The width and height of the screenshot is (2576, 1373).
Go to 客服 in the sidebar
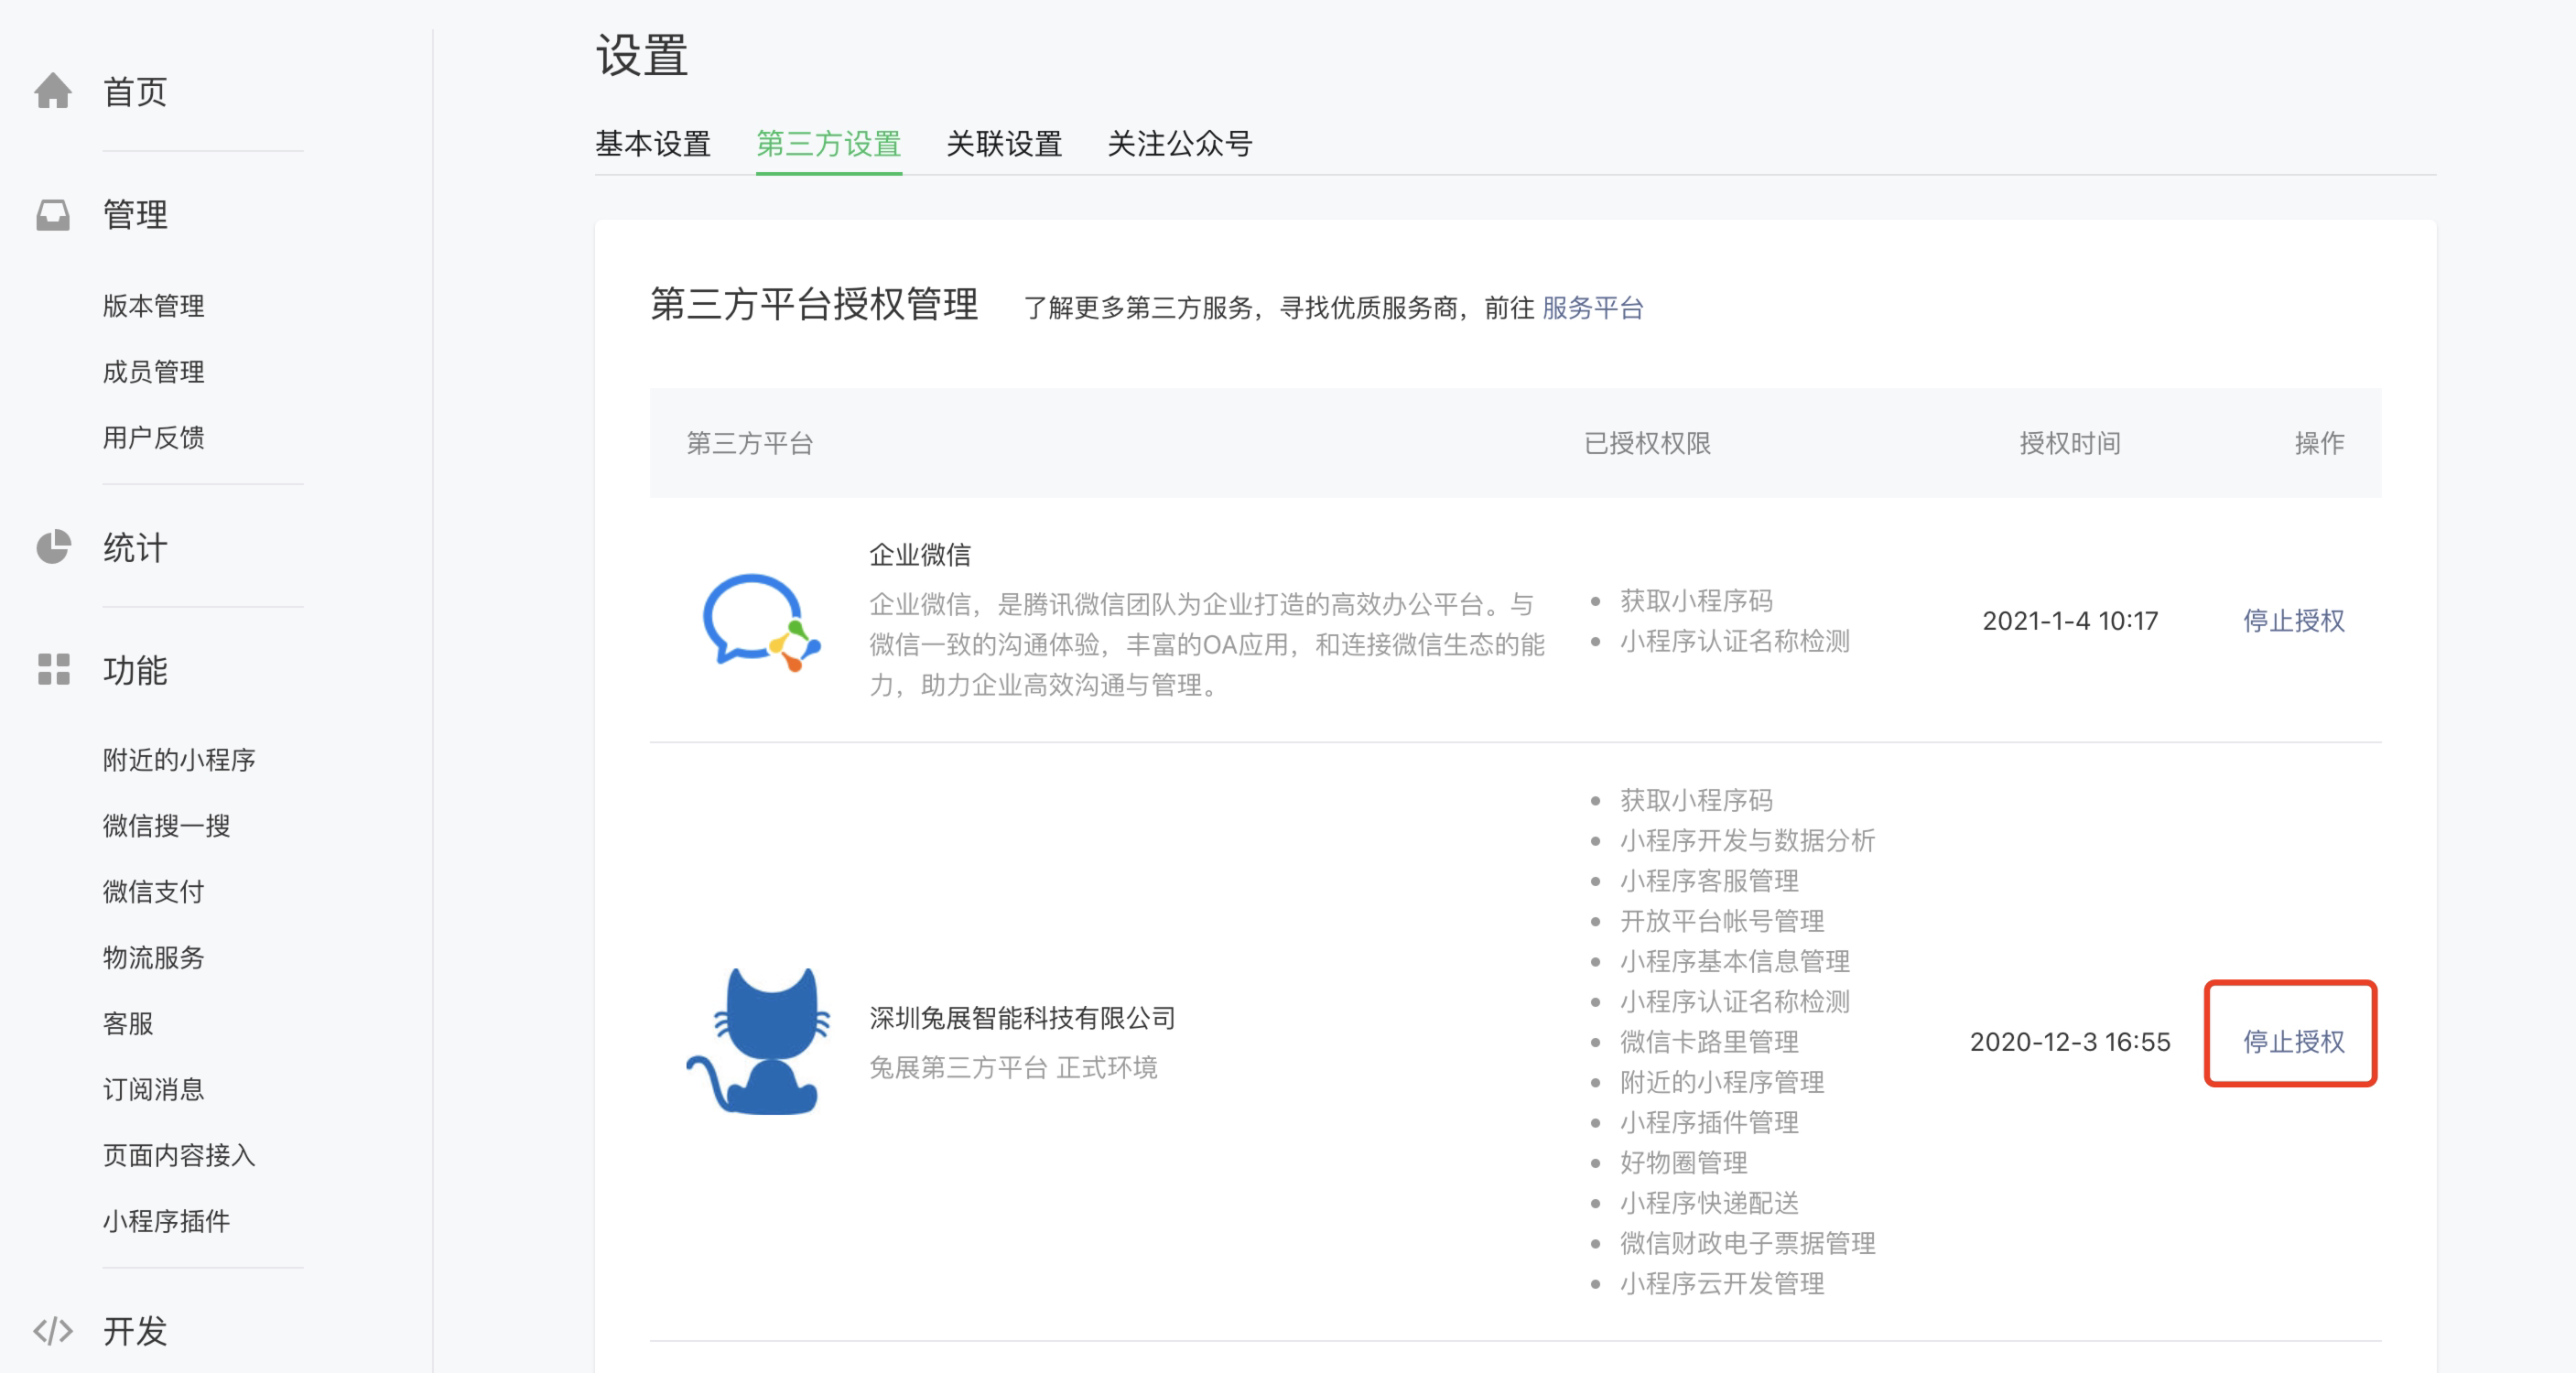(x=128, y=1024)
